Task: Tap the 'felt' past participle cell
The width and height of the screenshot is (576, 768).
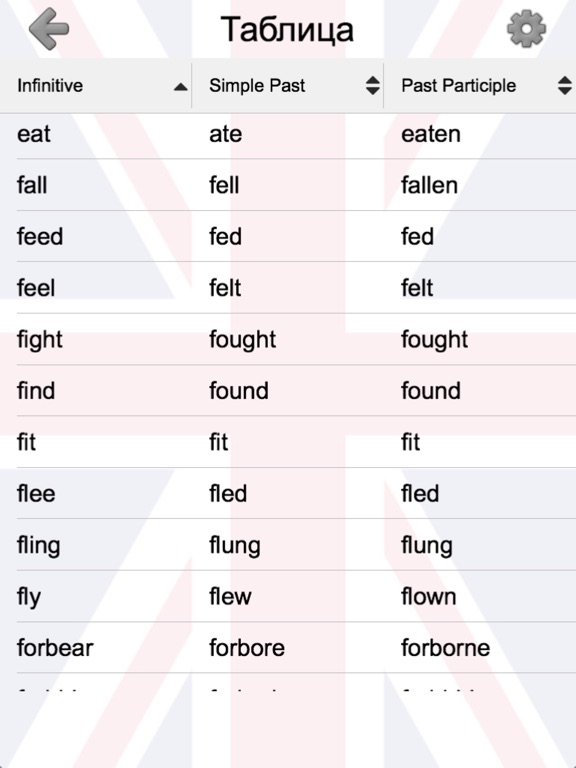Action: click(417, 288)
